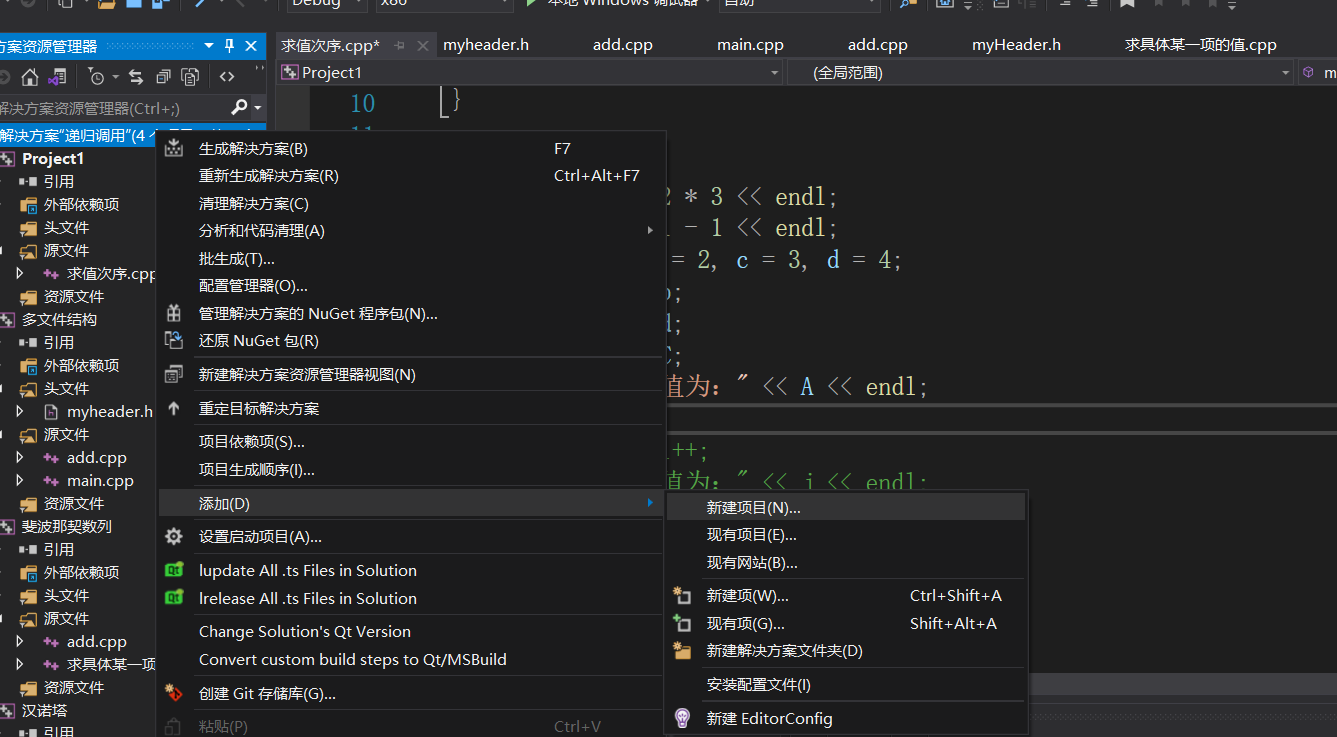Click the pending changes filter clock icon
Screen dimensions: 1337x737
pyautogui.click(x=96, y=77)
